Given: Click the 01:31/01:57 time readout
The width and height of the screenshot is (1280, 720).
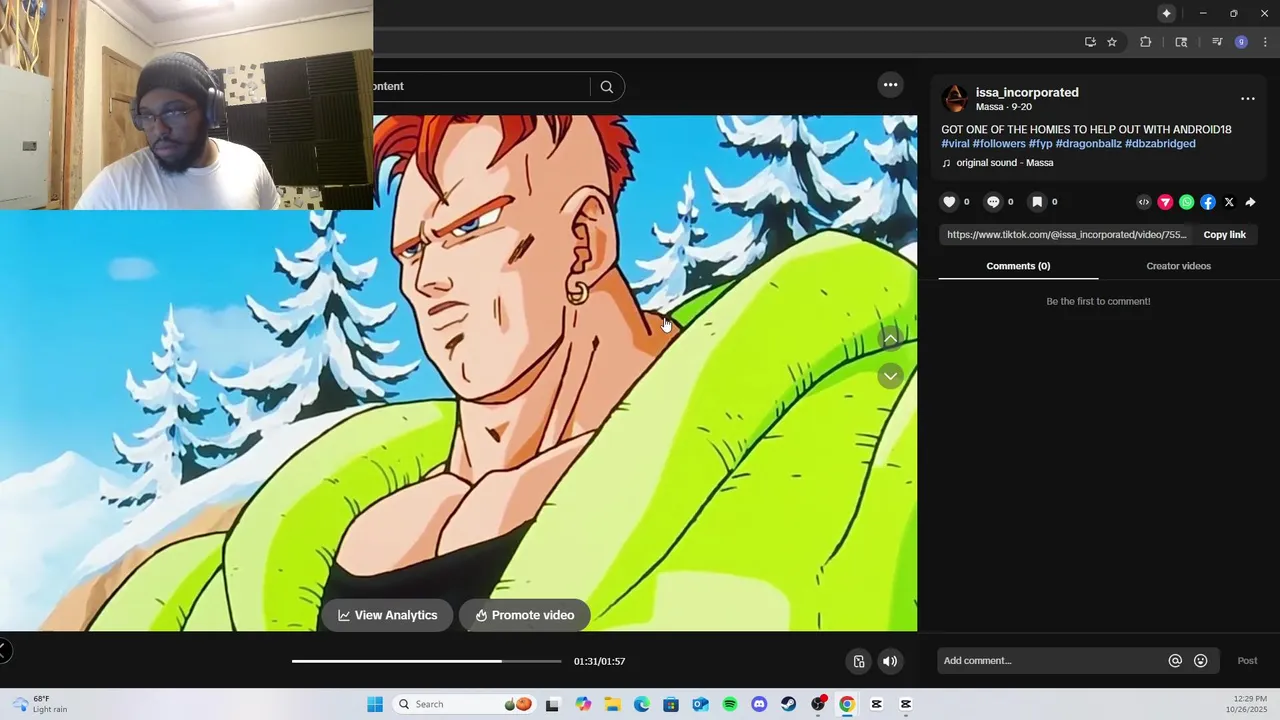Looking at the screenshot, I should point(599,661).
